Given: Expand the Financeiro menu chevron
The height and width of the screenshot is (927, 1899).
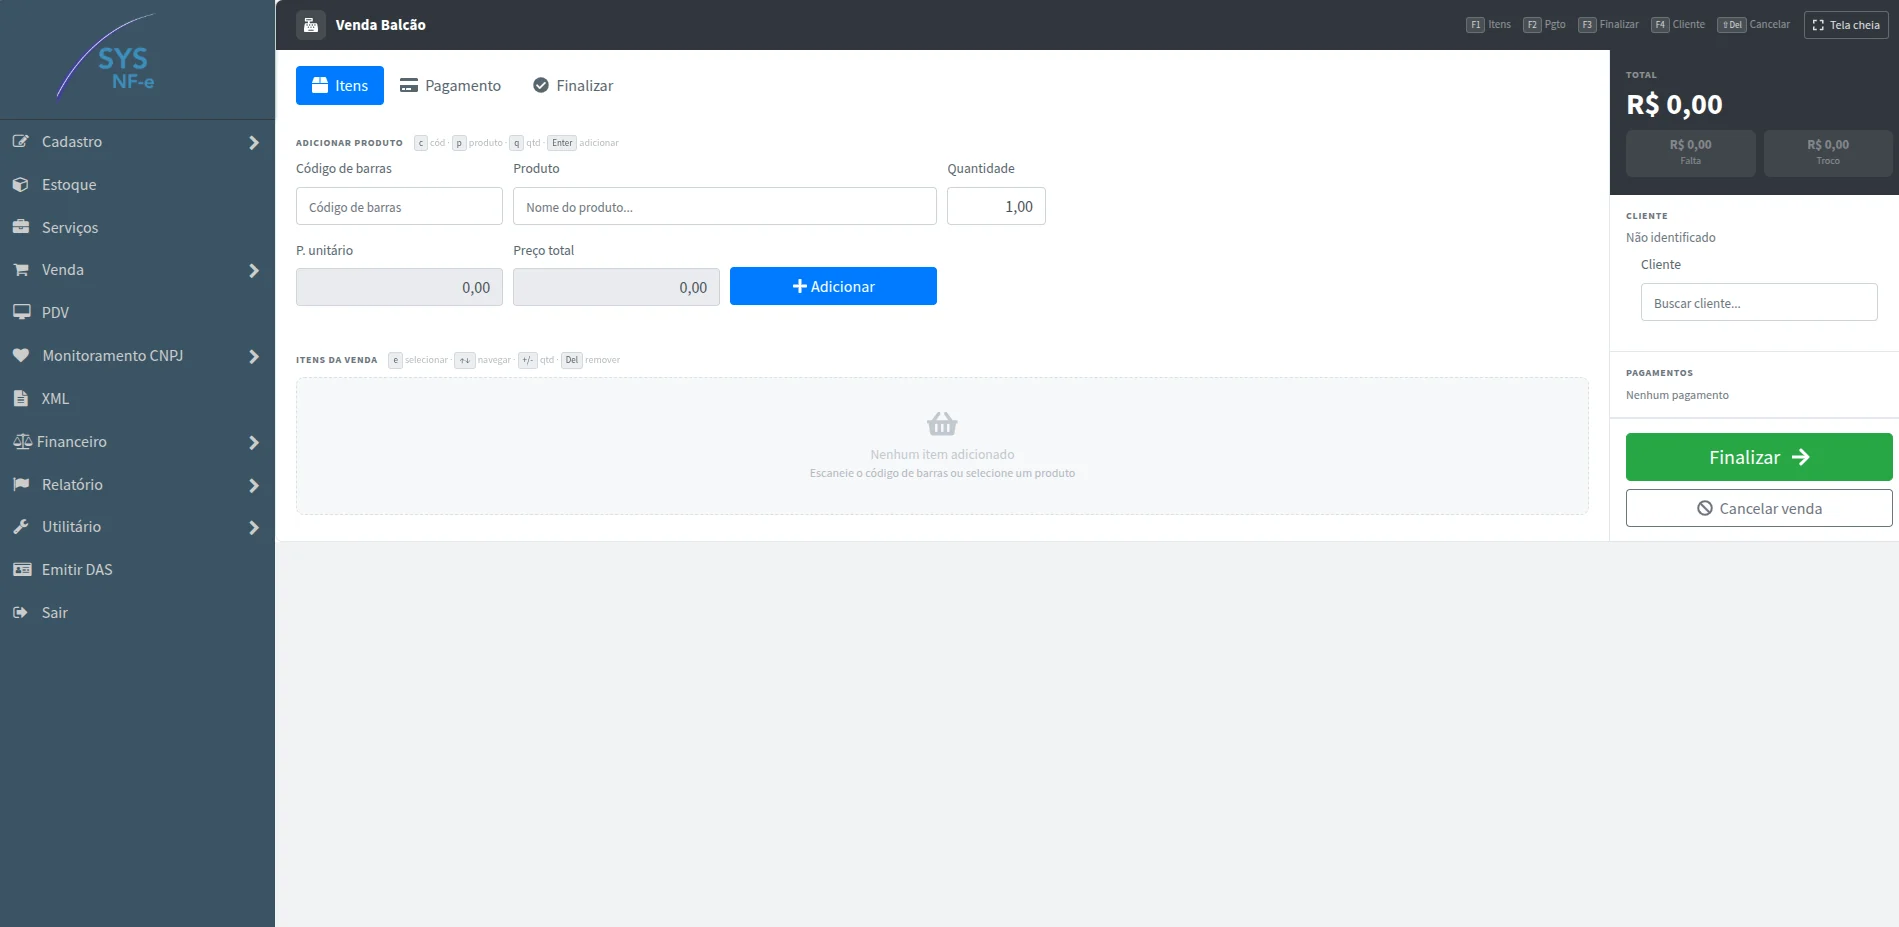Looking at the screenshot, I should [254, 443].
